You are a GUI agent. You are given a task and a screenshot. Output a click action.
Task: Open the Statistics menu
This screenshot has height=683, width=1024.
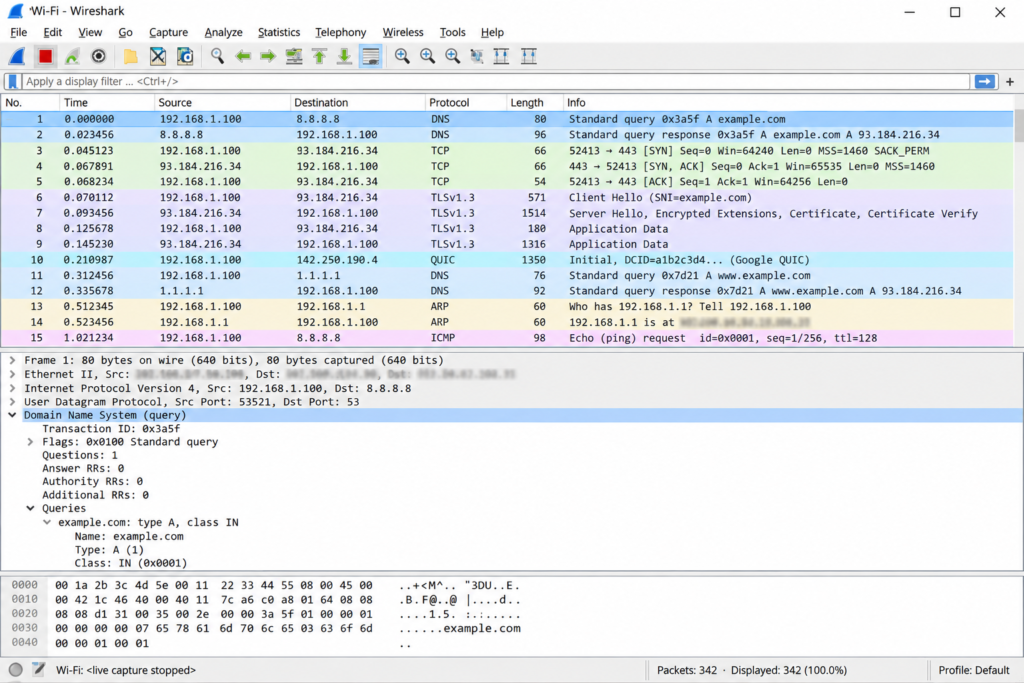coord(279,32)
